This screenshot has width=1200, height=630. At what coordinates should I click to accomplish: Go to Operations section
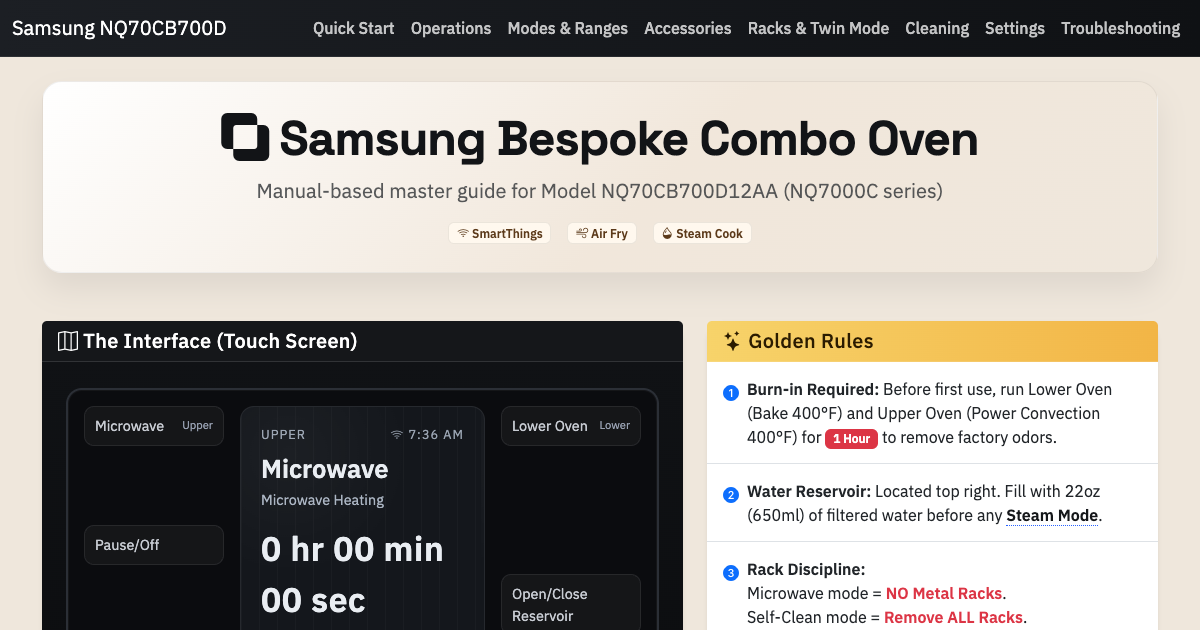451,28
